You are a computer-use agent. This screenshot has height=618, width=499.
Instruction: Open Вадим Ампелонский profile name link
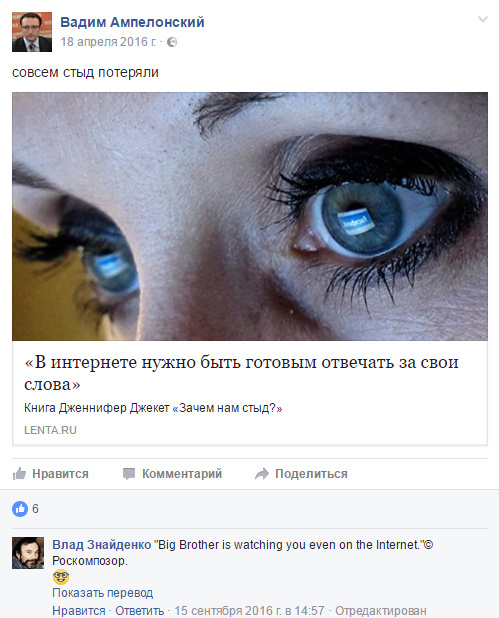point(132,22)
